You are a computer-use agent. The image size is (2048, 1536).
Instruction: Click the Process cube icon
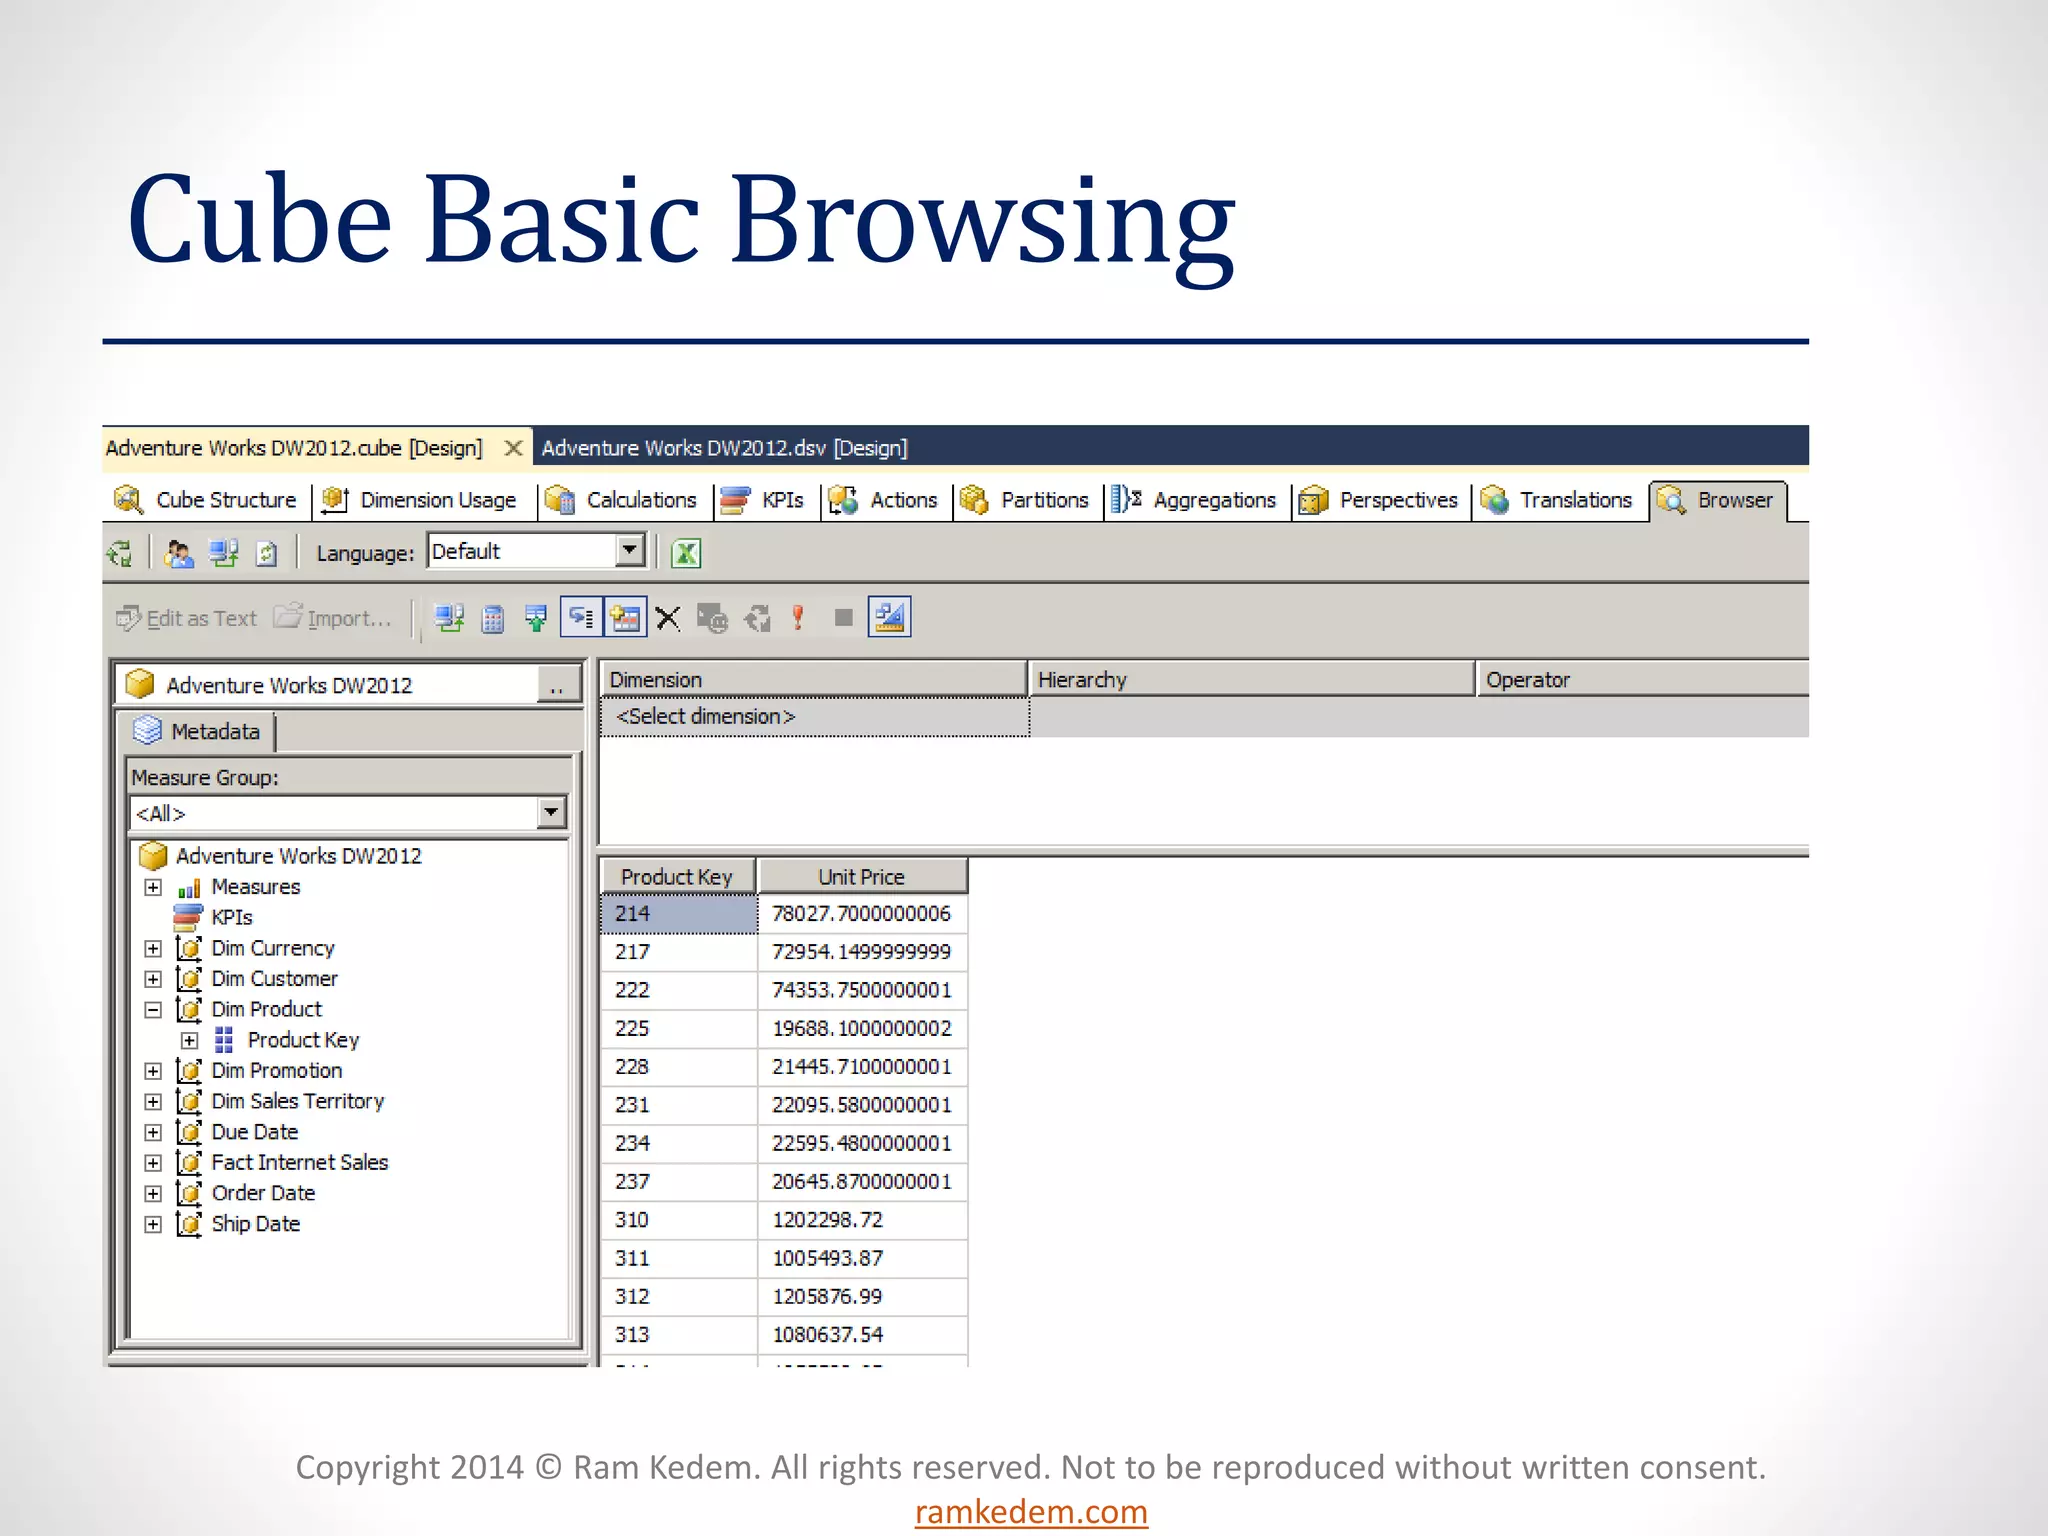pos(120,553)
